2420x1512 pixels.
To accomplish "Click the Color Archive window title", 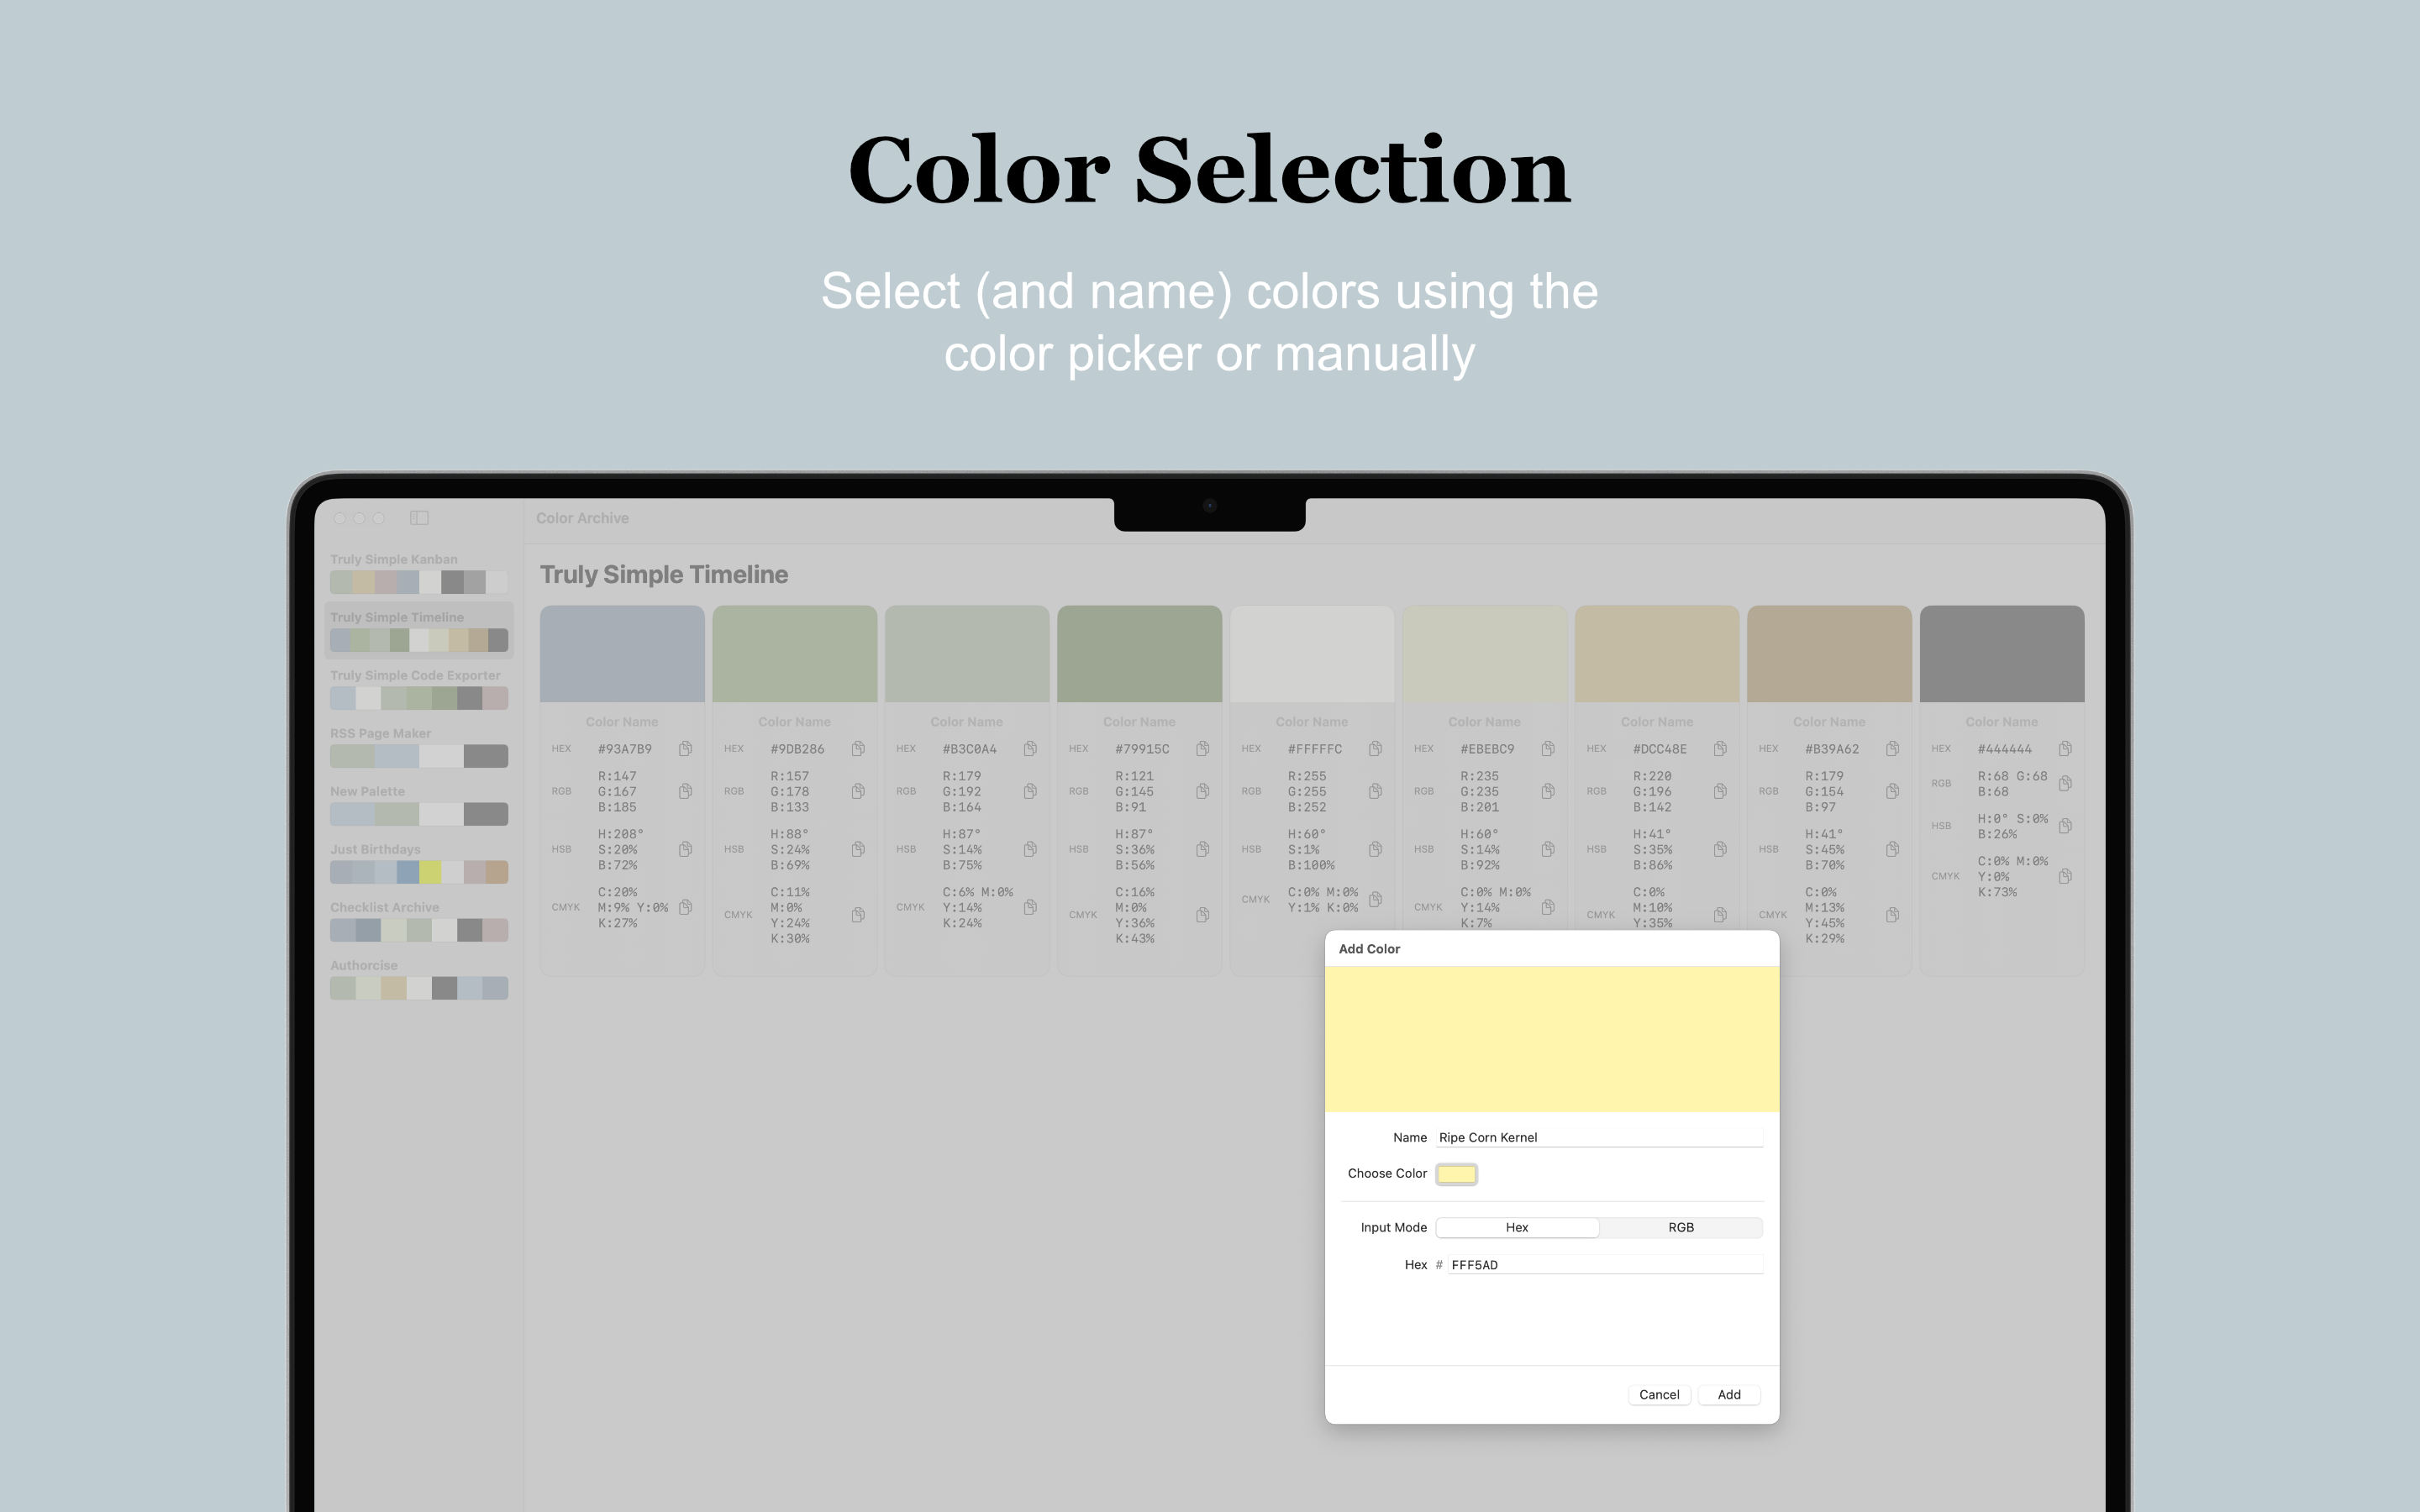I will click(582, 518).
